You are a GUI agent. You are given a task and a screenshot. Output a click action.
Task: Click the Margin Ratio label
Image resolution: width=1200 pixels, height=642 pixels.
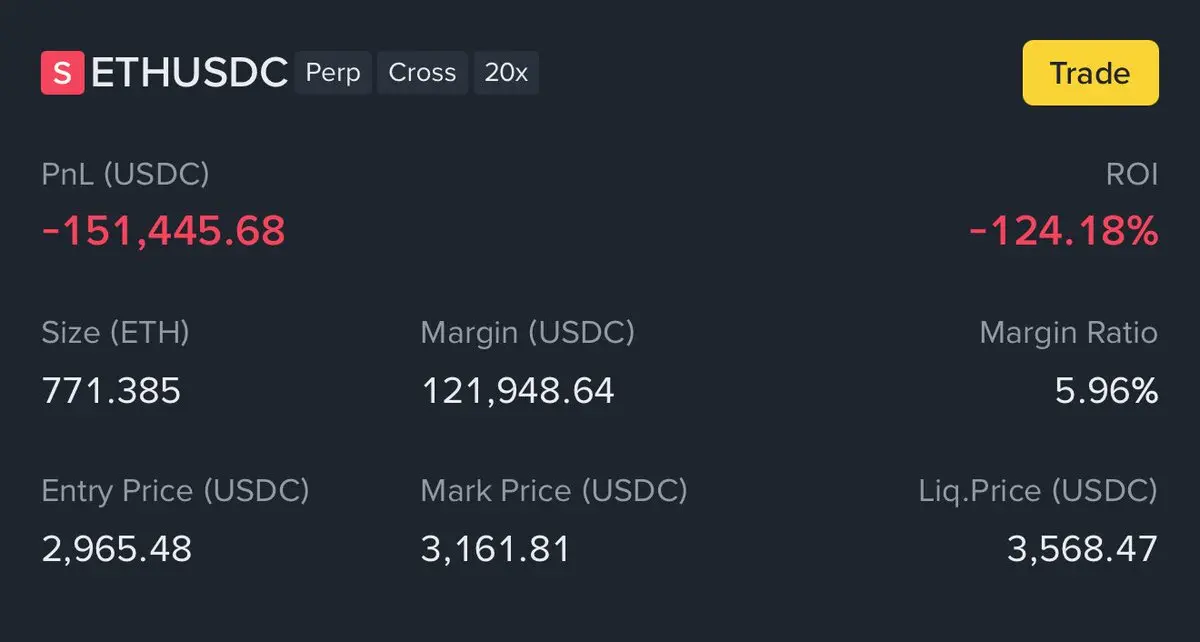click(x=1068, y=333)
